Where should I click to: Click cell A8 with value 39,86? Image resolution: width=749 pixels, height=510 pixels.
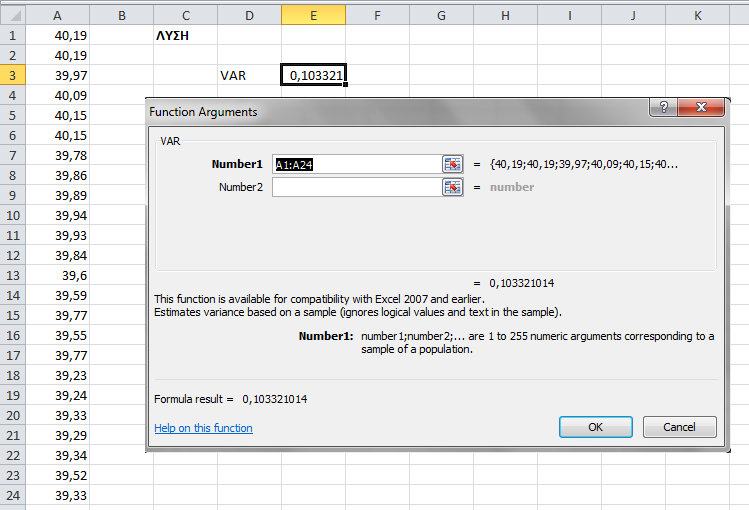[x=57, y=175]
